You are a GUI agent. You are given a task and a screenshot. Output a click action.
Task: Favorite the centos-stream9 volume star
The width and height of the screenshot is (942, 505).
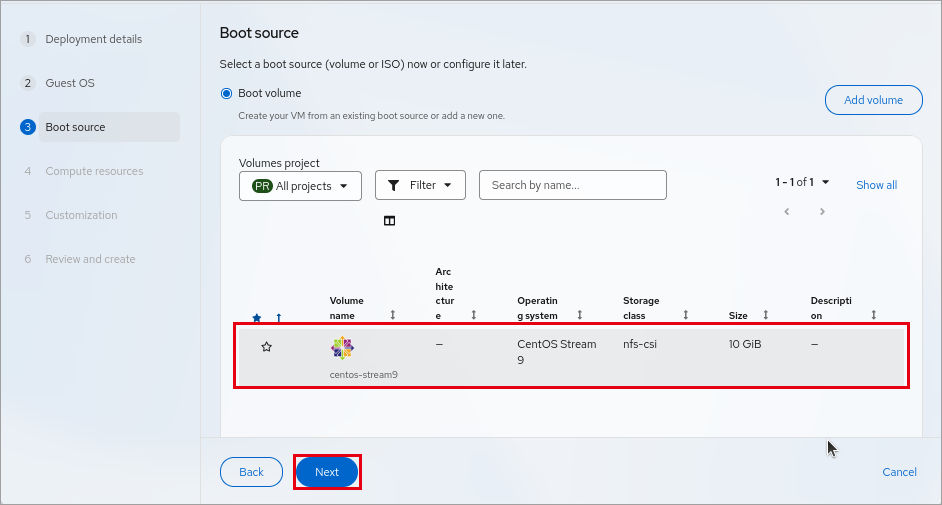pos(267,346)
